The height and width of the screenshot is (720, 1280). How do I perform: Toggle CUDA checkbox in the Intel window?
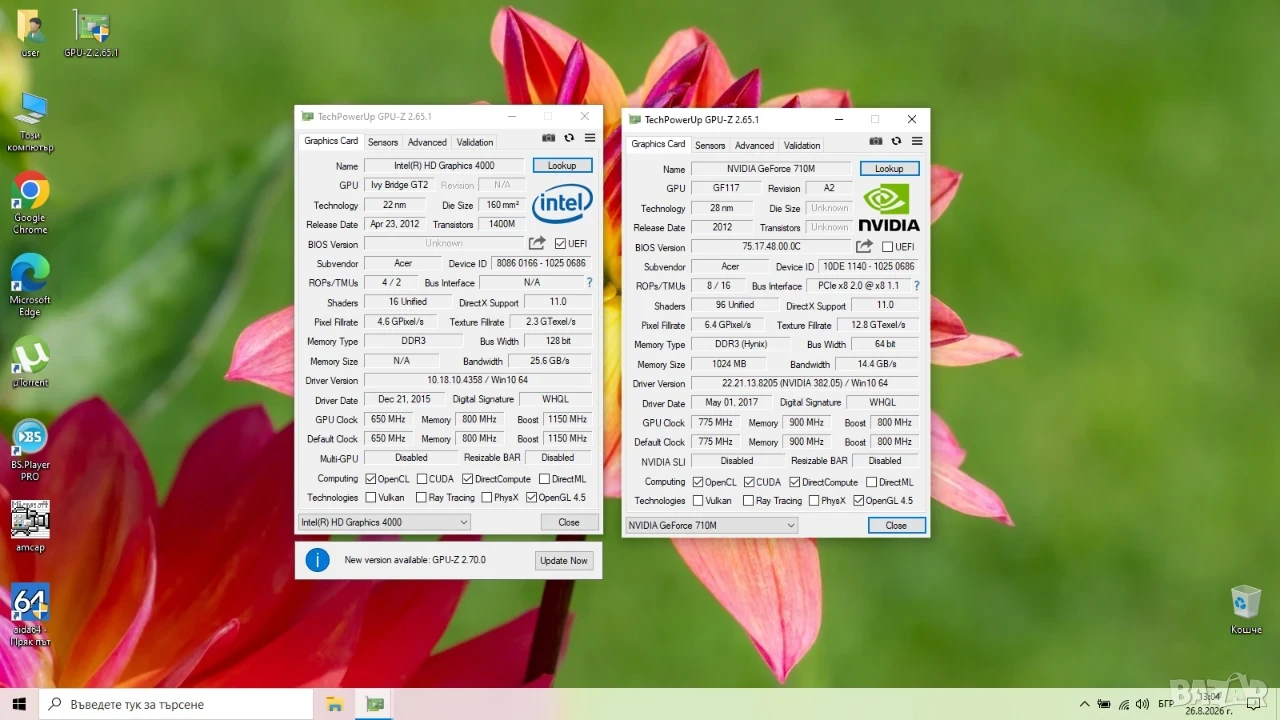coord(421,479)
